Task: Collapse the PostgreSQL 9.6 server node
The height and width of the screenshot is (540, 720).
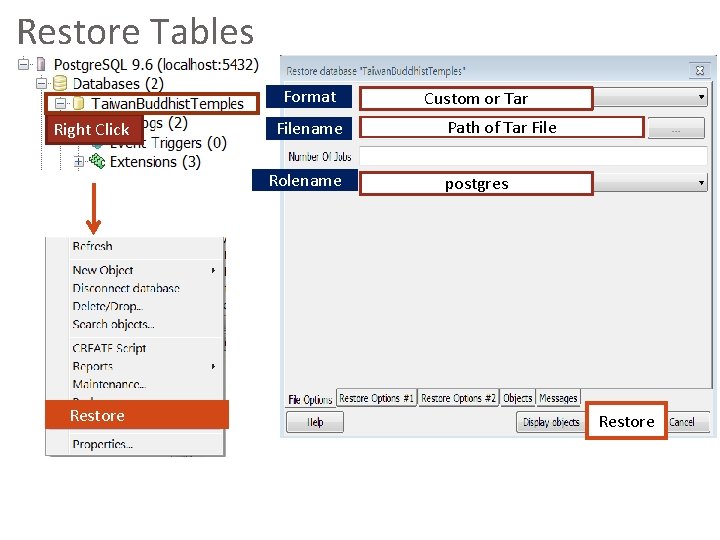Action: coord(23,64)
